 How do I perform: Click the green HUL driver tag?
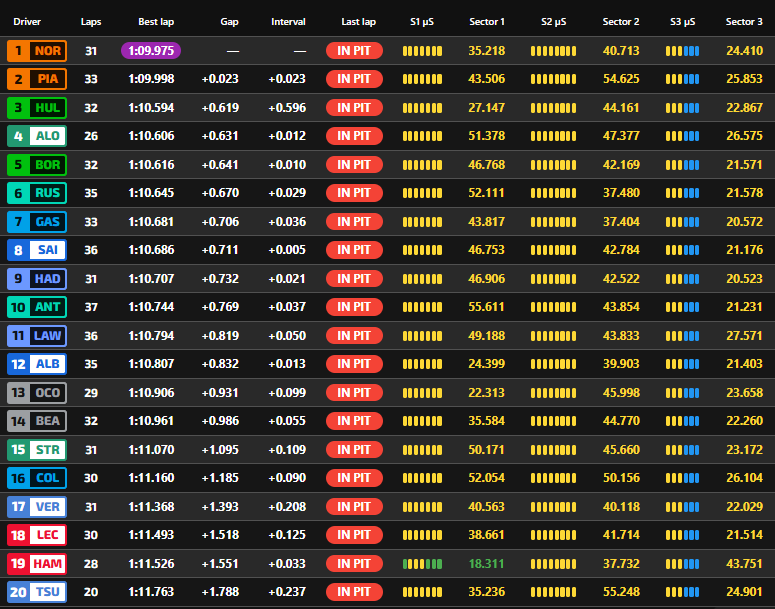[x=36, y=108]
